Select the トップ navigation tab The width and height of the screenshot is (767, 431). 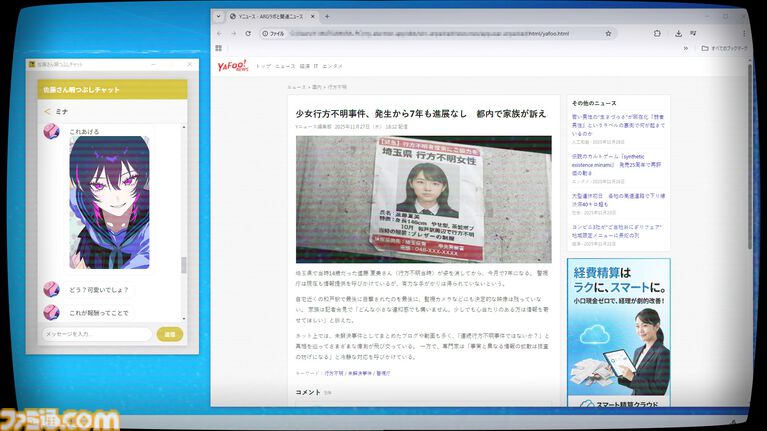[x=263, y=66]
